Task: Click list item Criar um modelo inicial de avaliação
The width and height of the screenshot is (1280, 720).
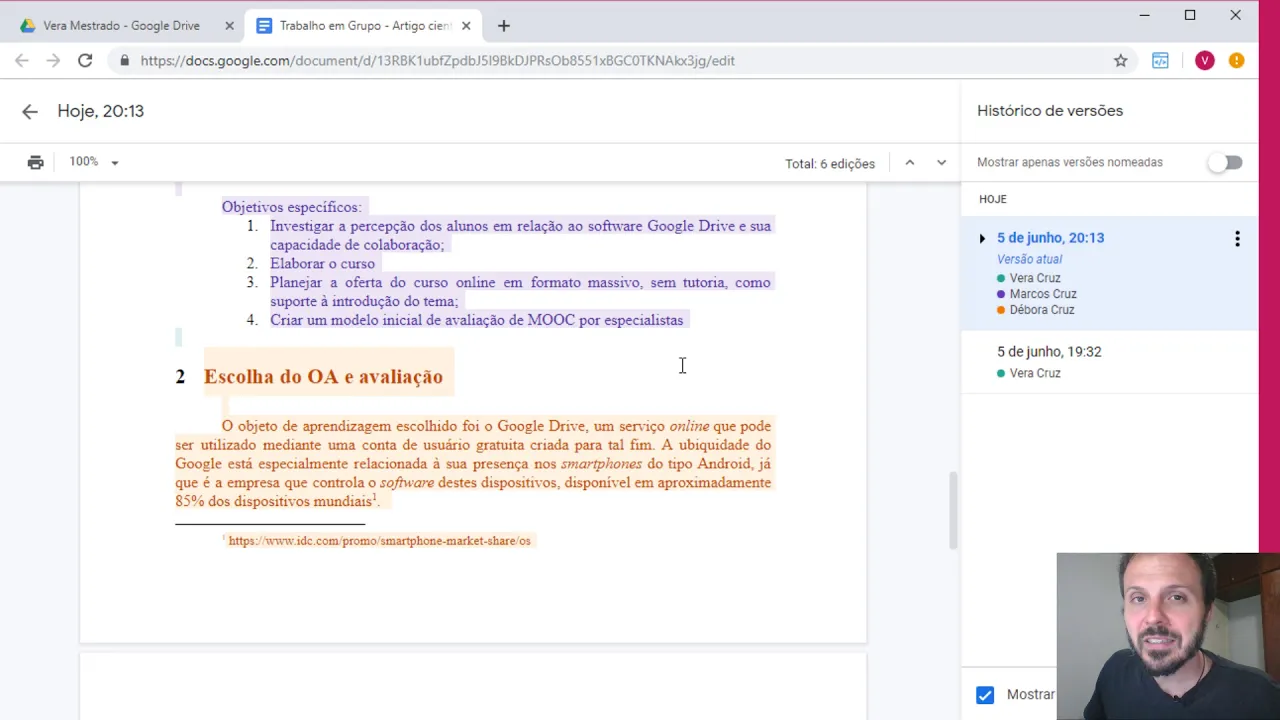Action: tap(476, 320)
